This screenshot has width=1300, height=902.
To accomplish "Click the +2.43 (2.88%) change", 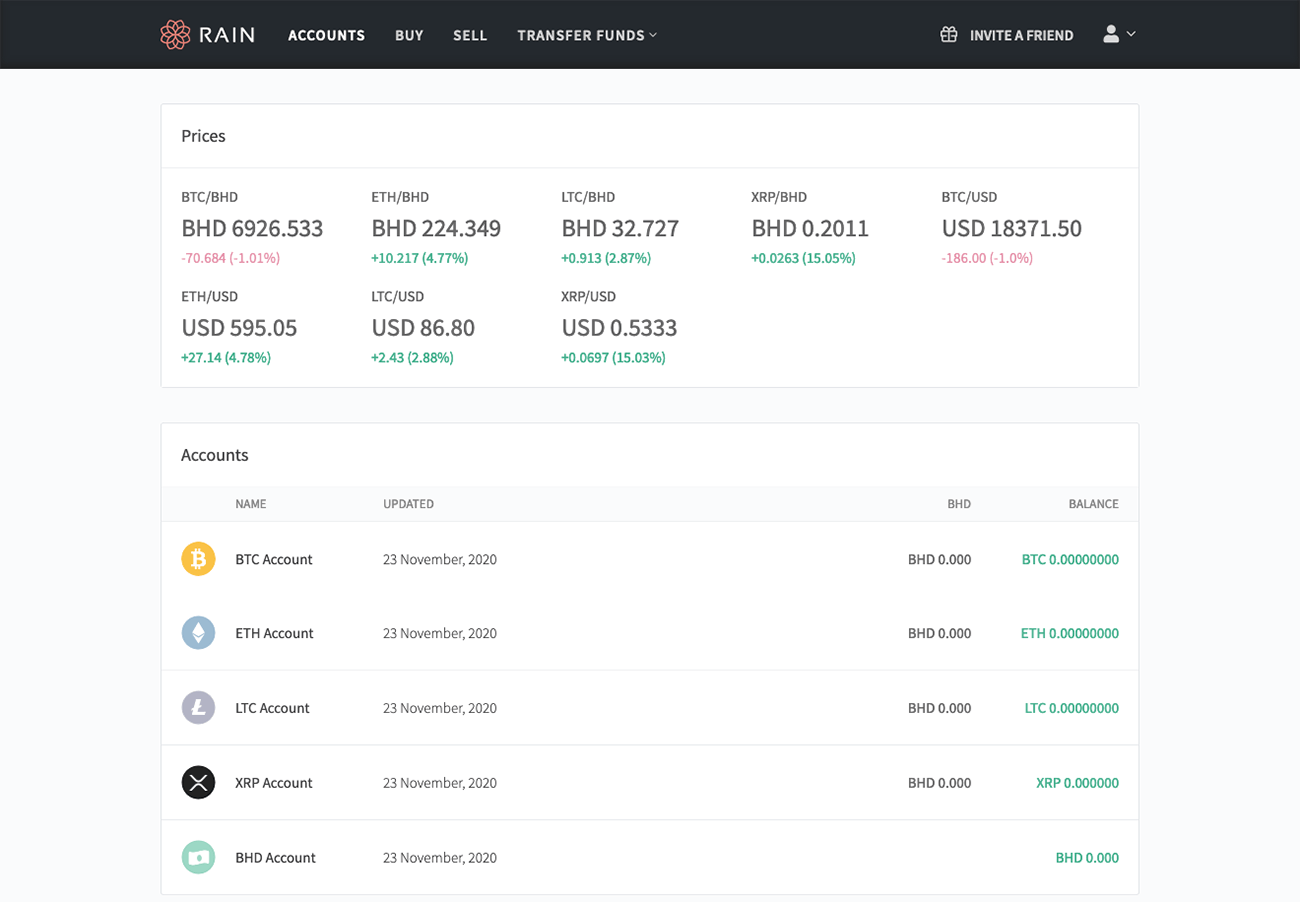I will [x=412, y=357].
